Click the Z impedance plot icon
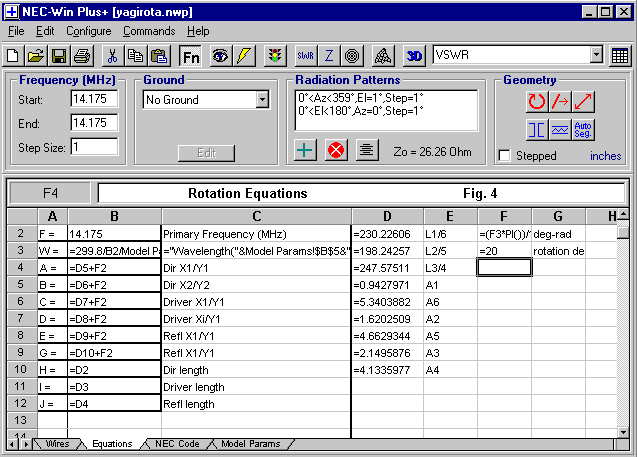 [329, 56]
